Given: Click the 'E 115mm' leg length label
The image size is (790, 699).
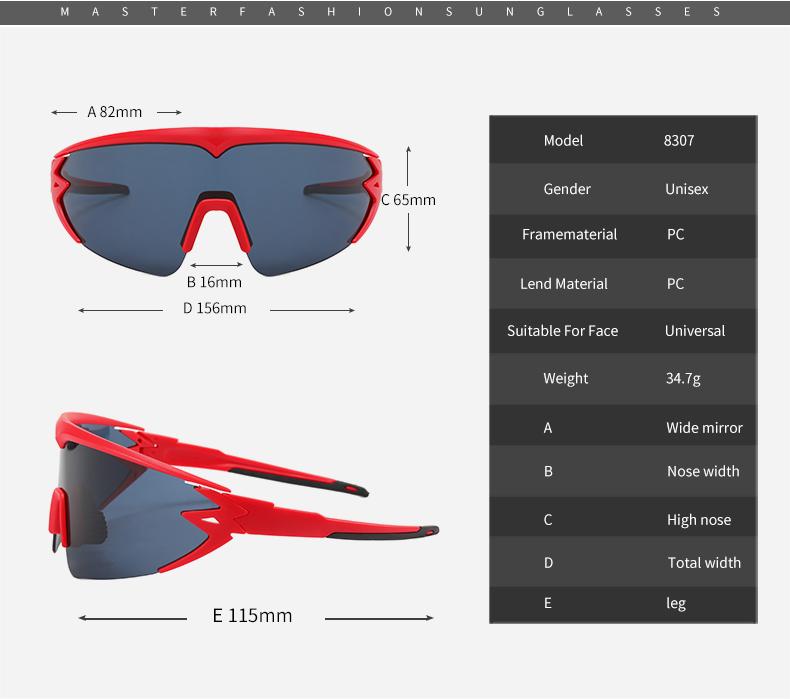Looking at the screenshot, I should pos(252,615).
